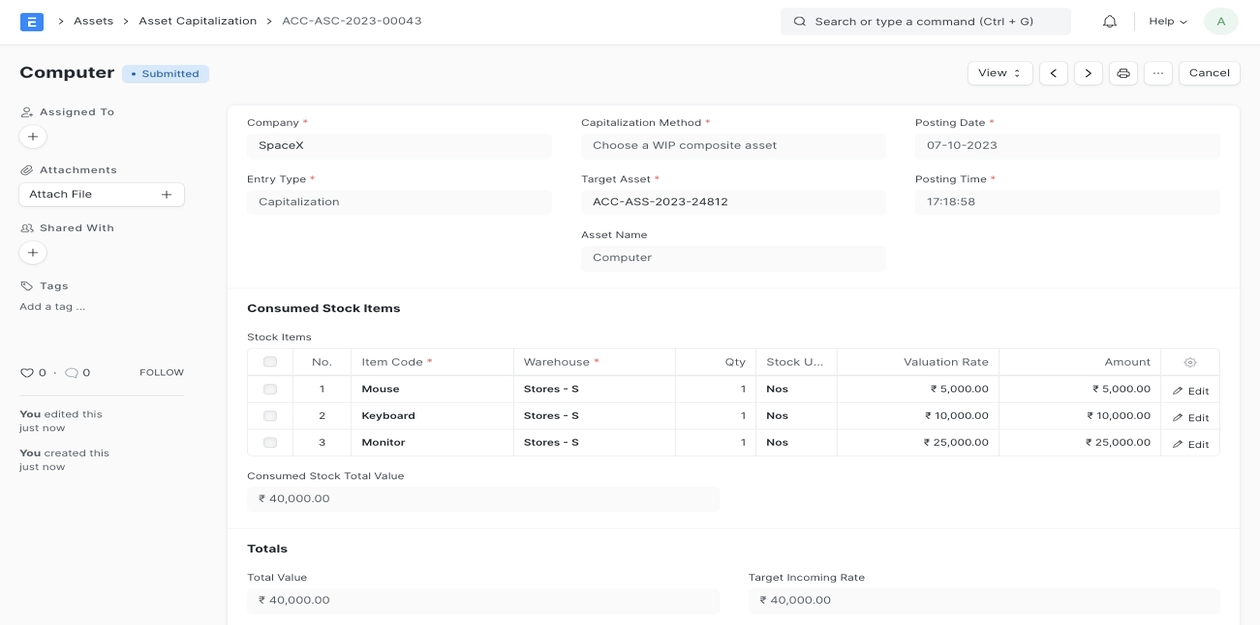
Task: Open the three-dot more options menu
Action: (1158, 73)
